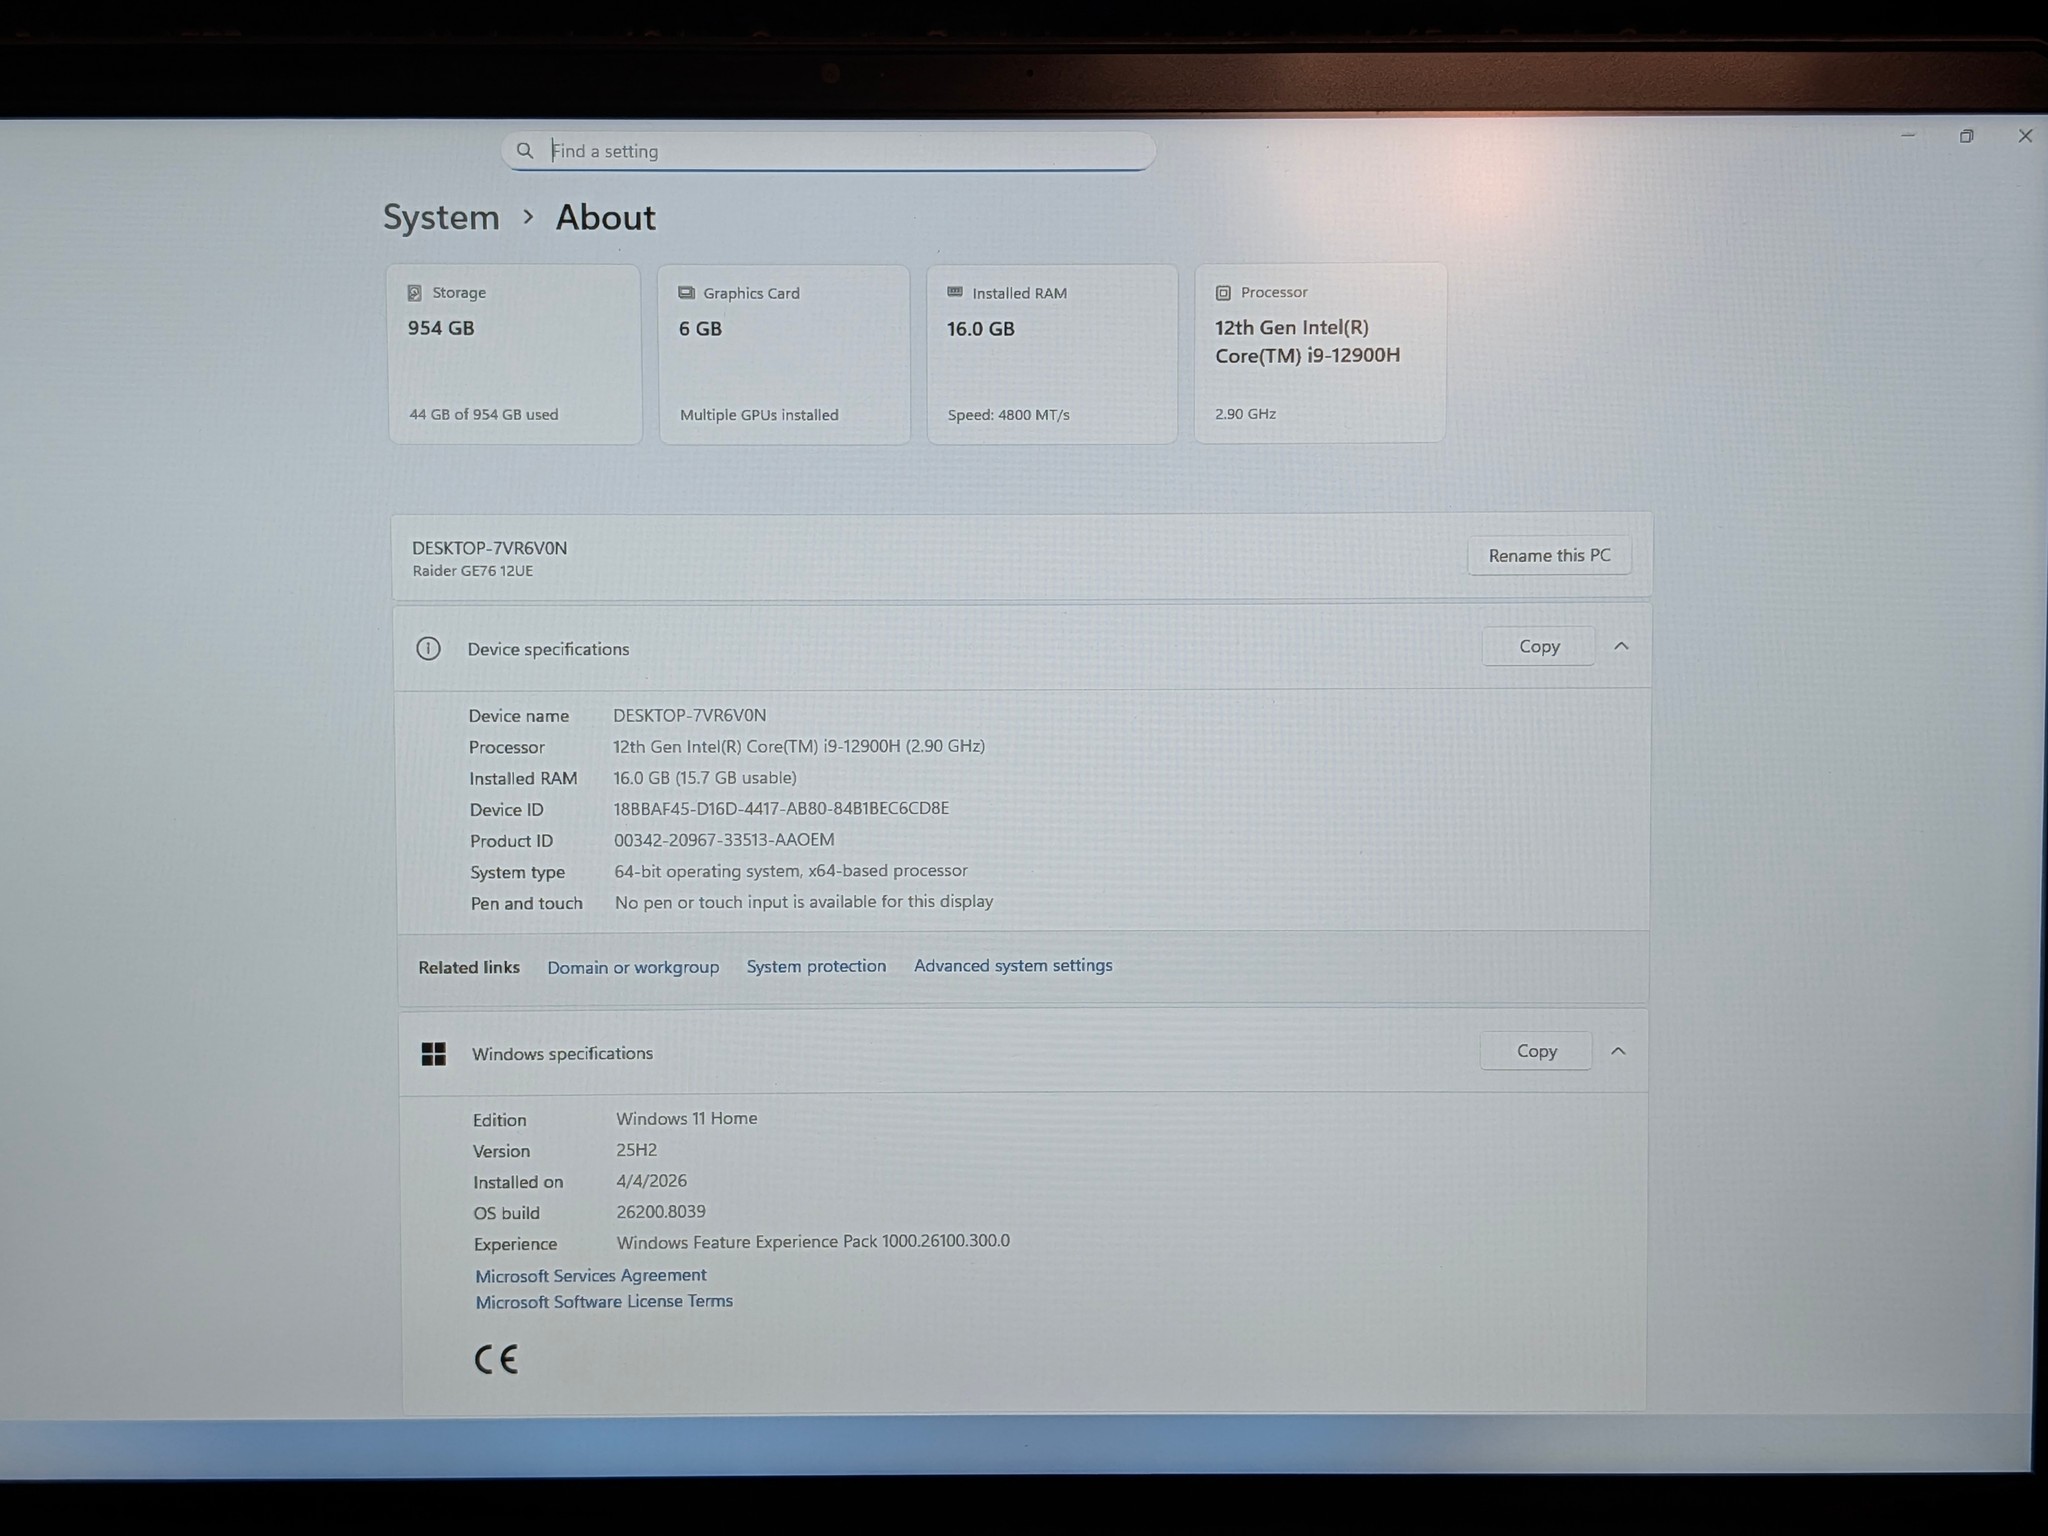
Task: Click the Device specifications info icon
Action: click(x=428, y=649)
